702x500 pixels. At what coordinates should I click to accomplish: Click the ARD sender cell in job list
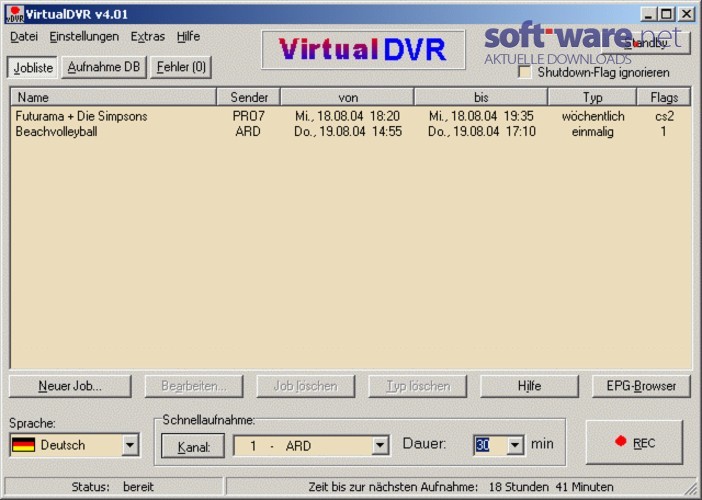coord(248,132)
